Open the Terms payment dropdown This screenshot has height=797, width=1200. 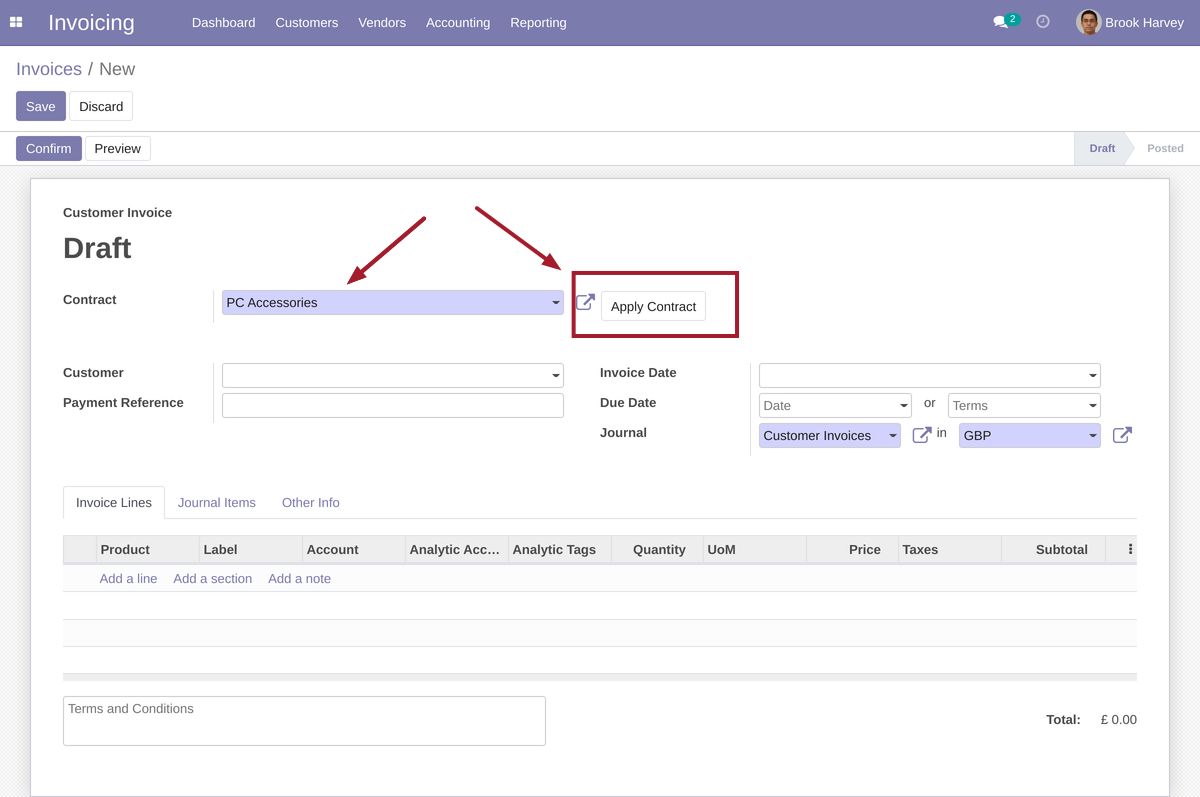(x=1023, y=406)
